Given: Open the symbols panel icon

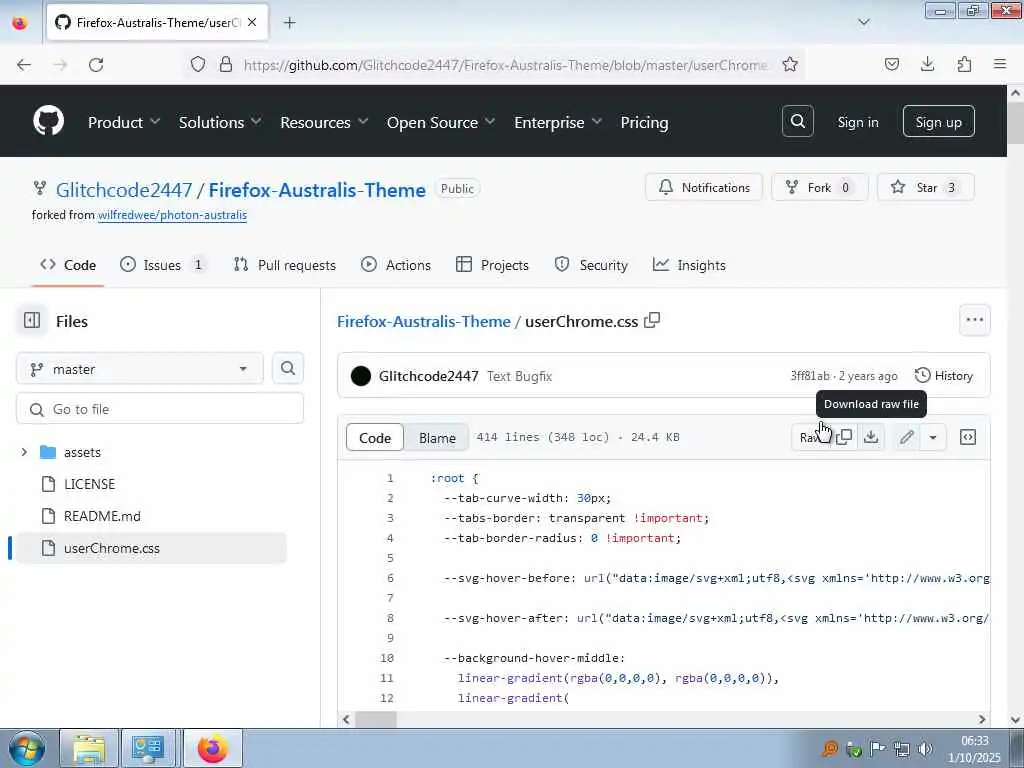Looking at the screenshot, I should point(968,437).
